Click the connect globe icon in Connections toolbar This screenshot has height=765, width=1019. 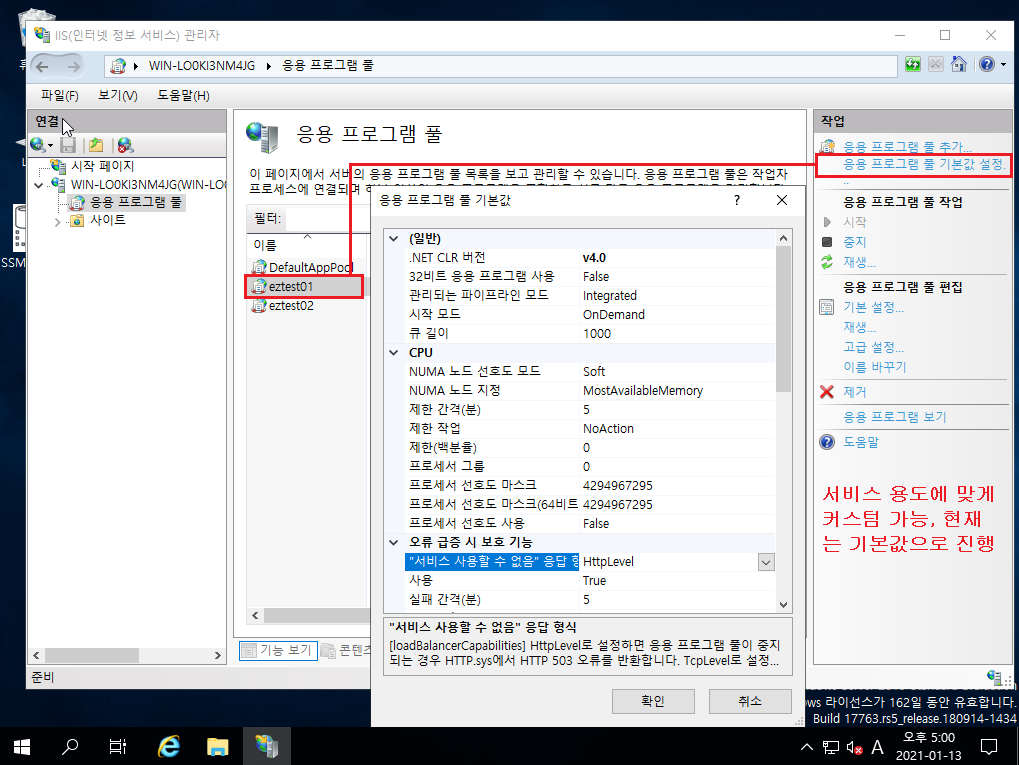pos(38,145)
